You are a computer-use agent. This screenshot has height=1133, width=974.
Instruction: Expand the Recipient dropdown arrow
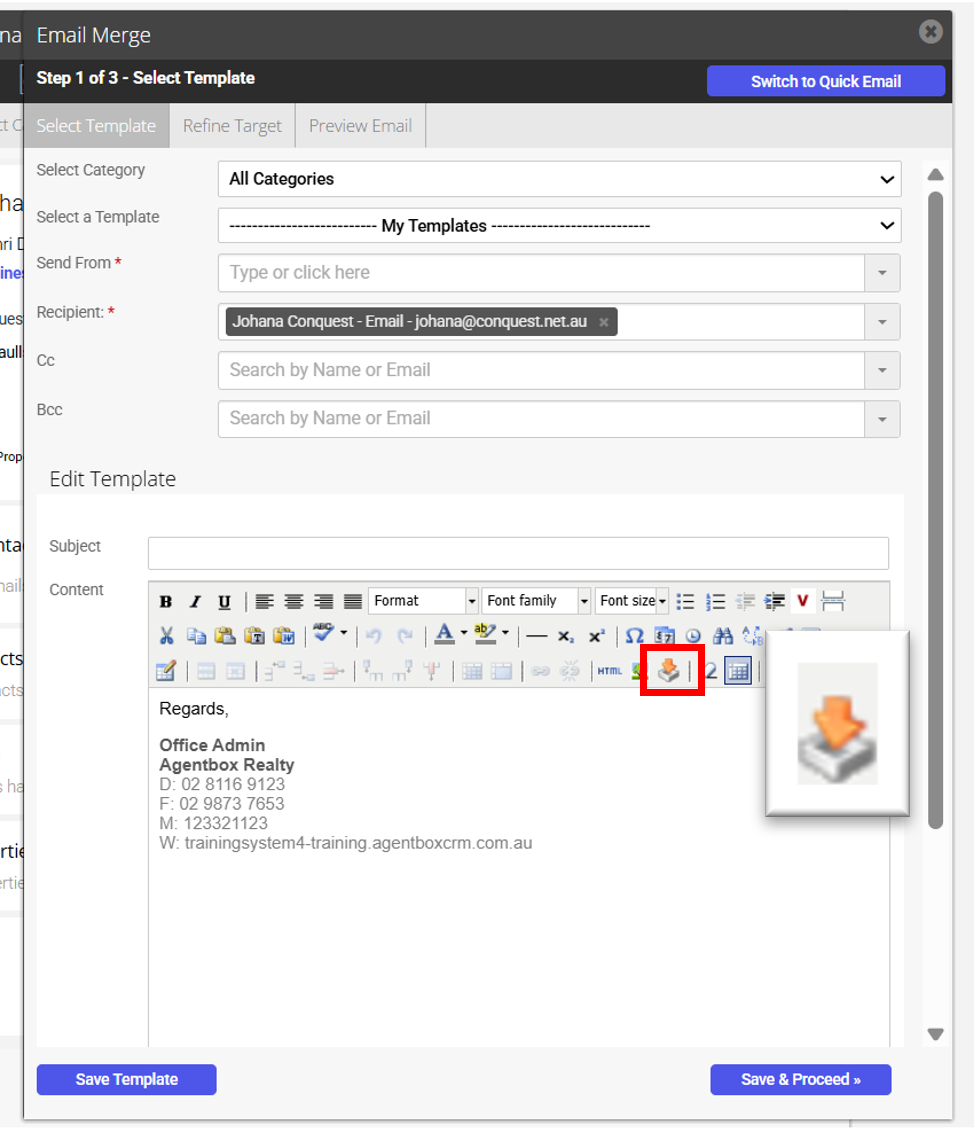882,322
